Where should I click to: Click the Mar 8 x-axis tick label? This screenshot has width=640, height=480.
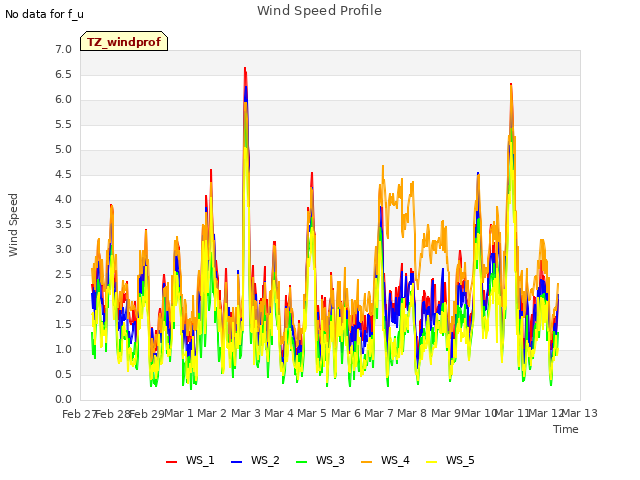click(x=412, y=413)
